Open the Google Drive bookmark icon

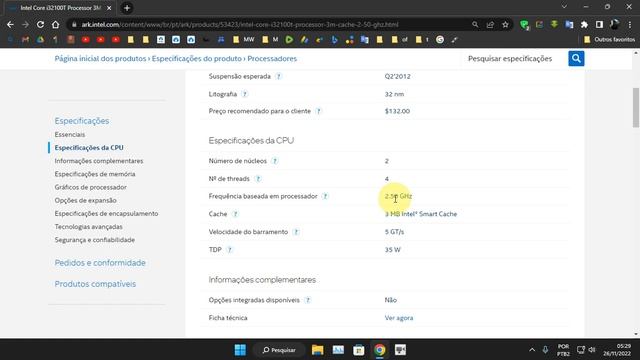[x=40, y=40]
